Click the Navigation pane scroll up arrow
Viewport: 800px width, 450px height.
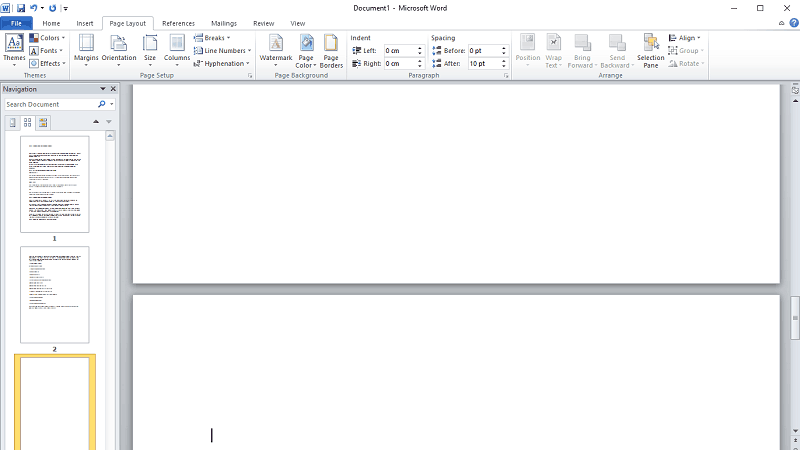coord(110,136)
